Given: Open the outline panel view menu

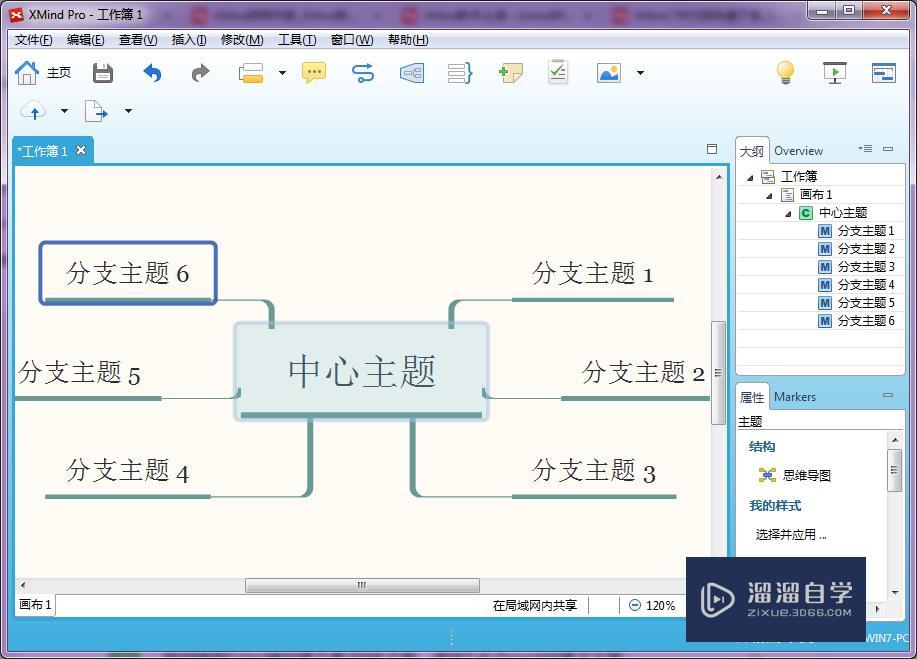Looking at the screenshot, I should (865, 149).
